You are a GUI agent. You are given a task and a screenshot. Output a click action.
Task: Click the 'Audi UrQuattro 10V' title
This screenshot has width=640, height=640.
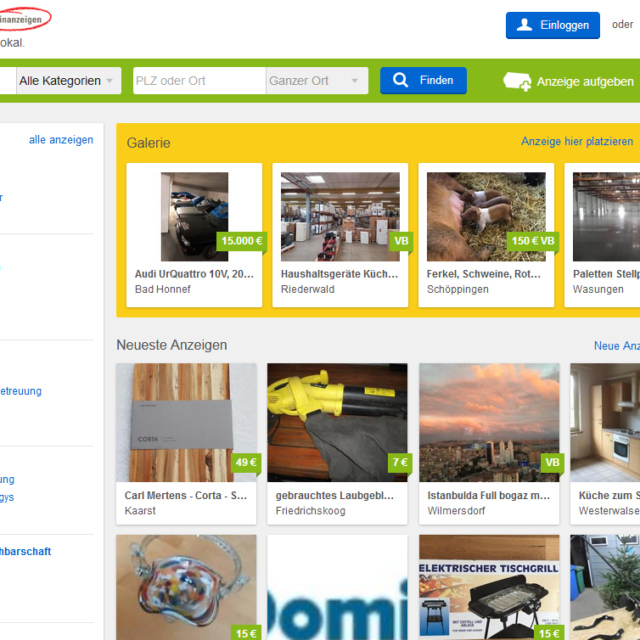194,274
